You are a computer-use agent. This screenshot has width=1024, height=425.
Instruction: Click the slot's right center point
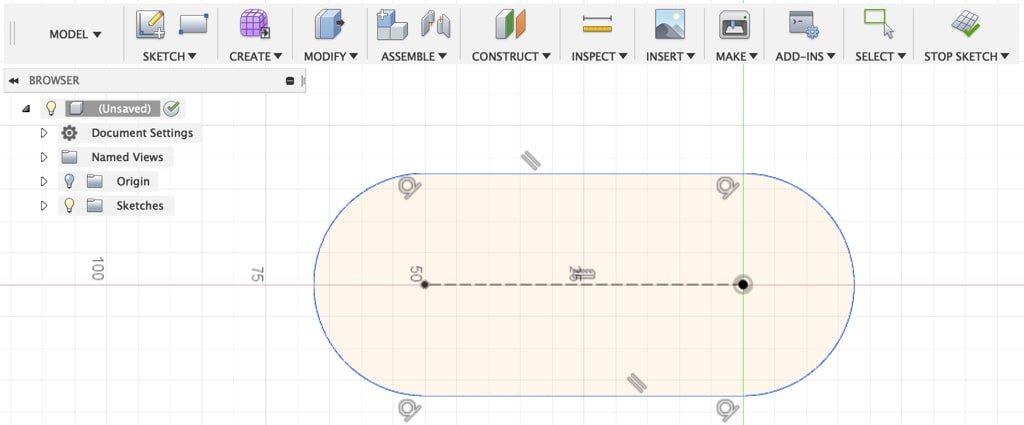pos(743,285)
